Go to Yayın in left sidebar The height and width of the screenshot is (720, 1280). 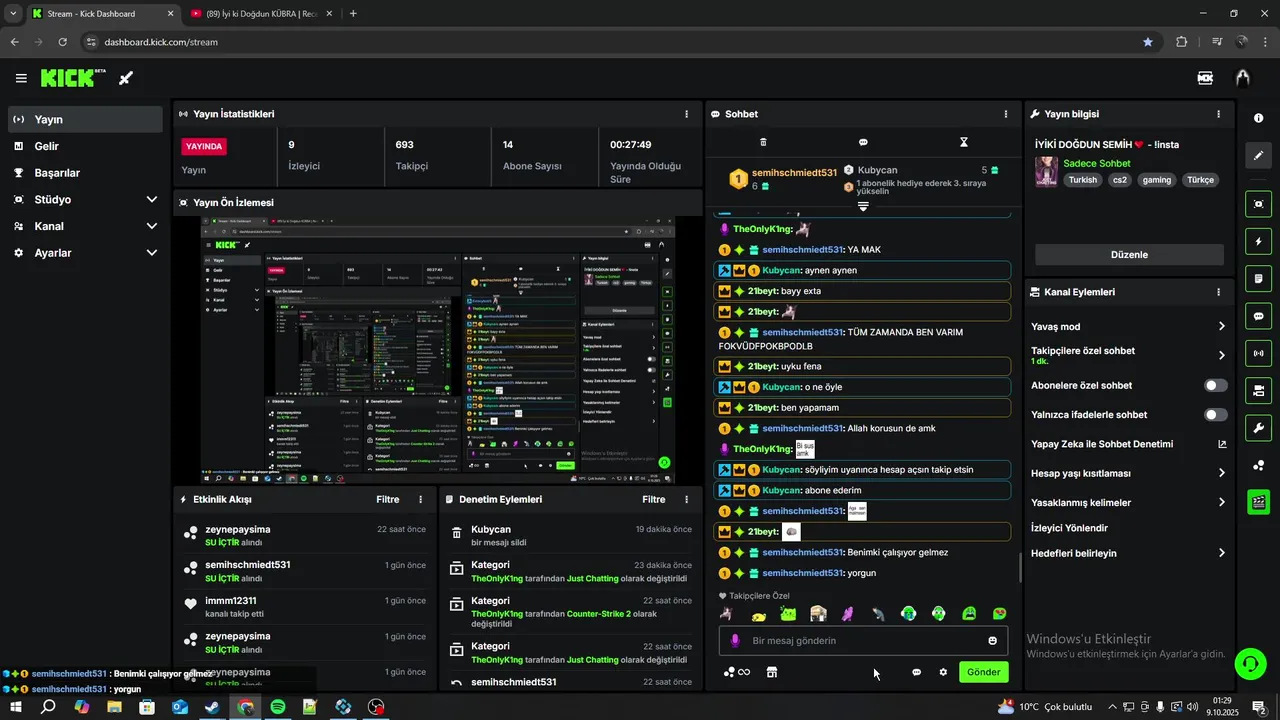(85, 119)
